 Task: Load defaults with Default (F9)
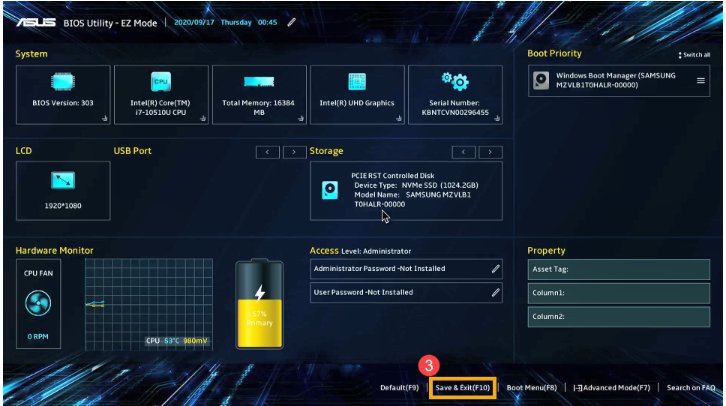[x=400, y=387]
